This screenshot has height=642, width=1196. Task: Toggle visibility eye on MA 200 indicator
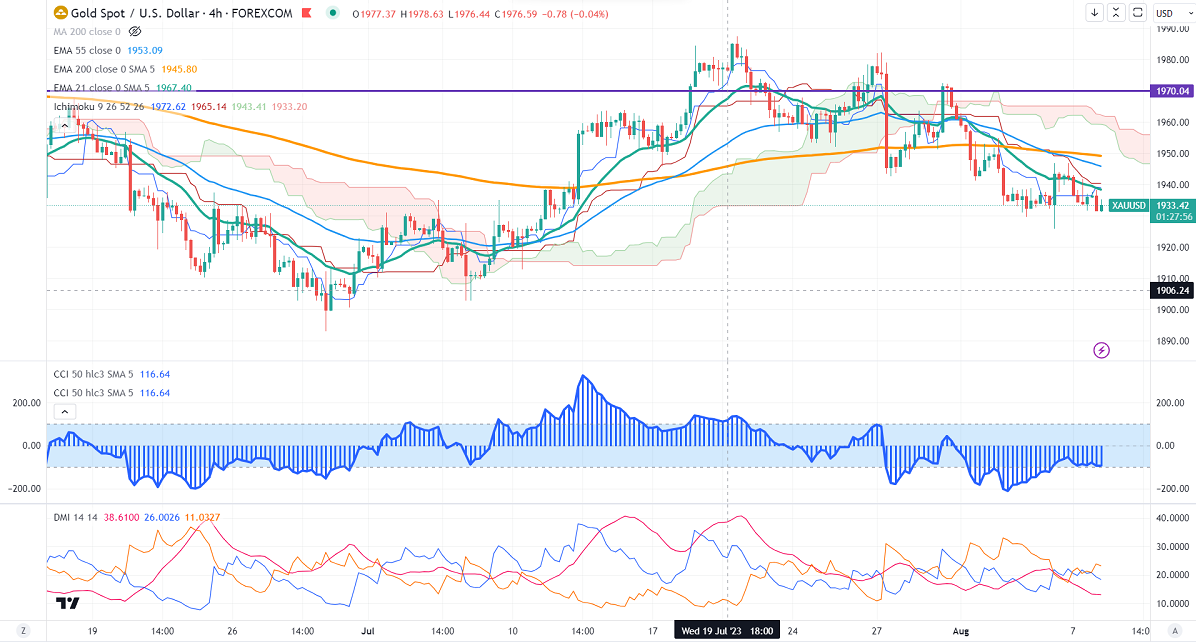coord(135,31)
